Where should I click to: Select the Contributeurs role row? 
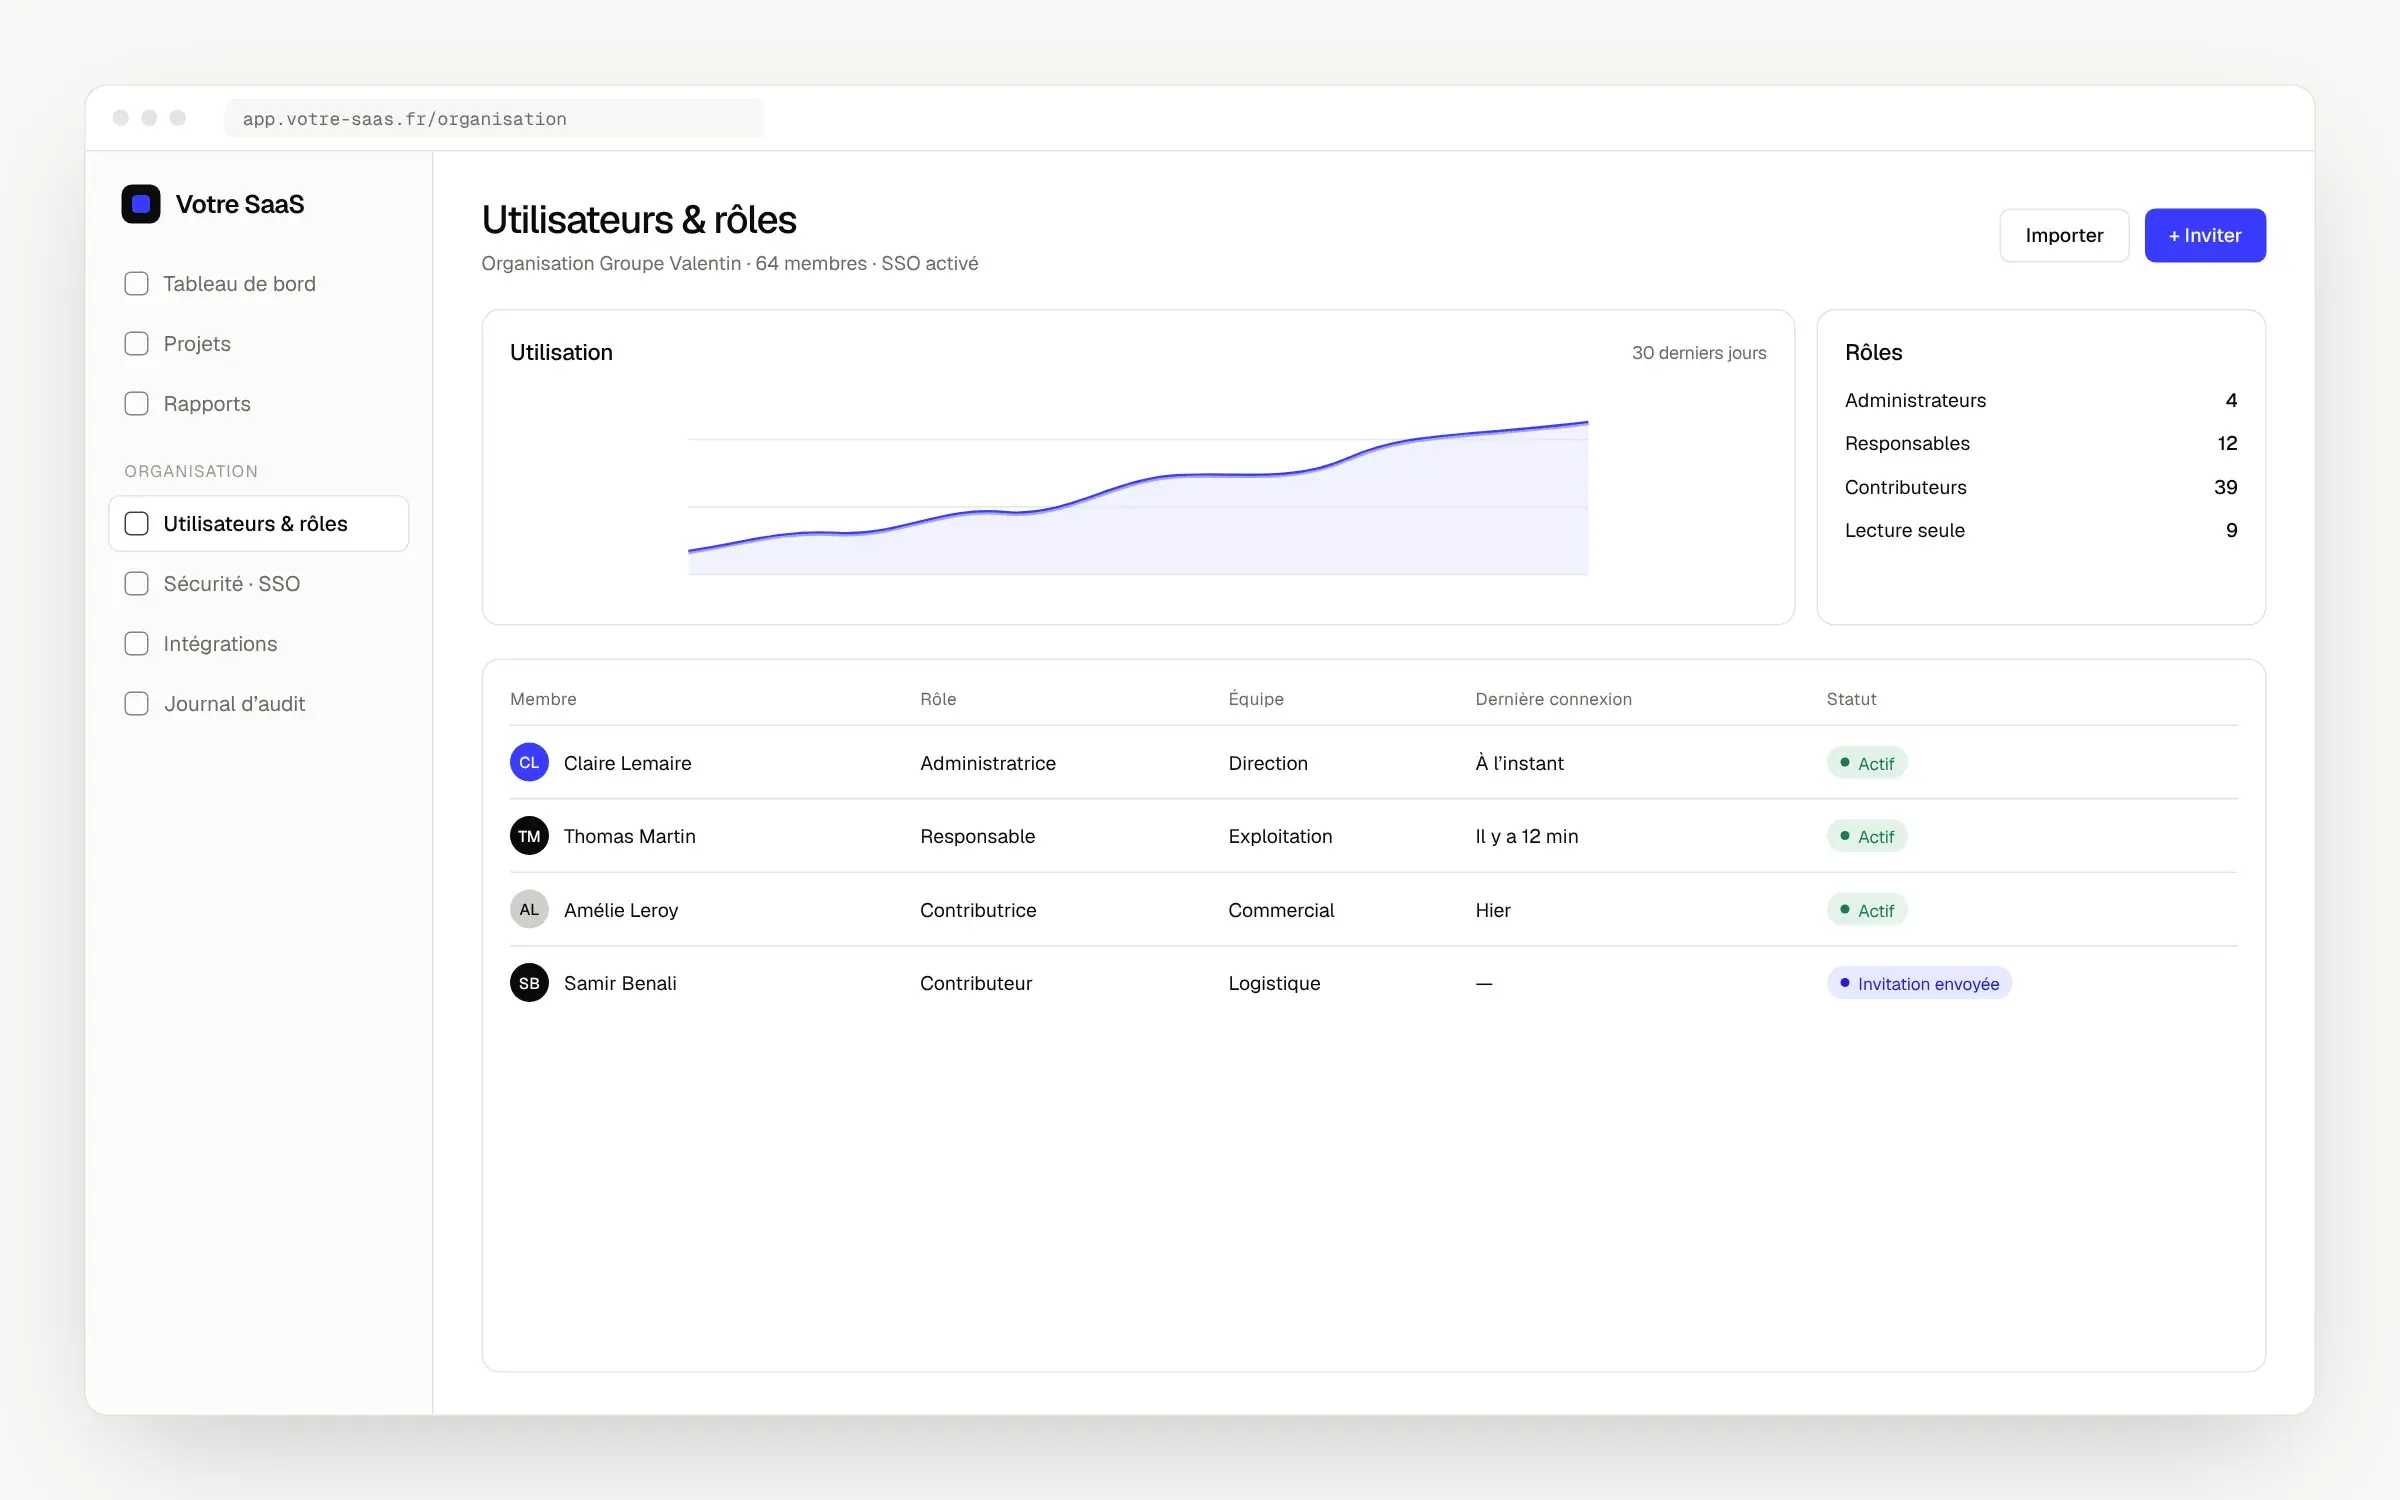pos(2041,487)
